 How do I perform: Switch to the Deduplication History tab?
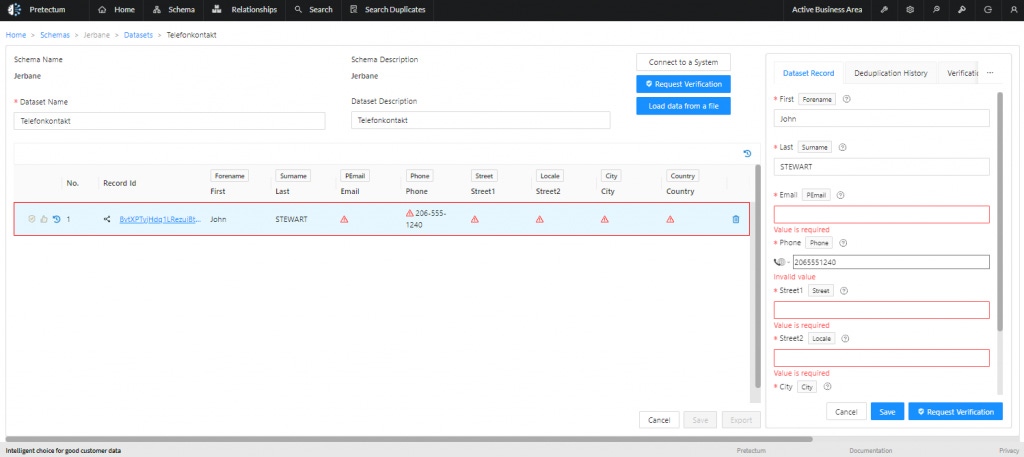pyautogui.click(x=890, y=73)
